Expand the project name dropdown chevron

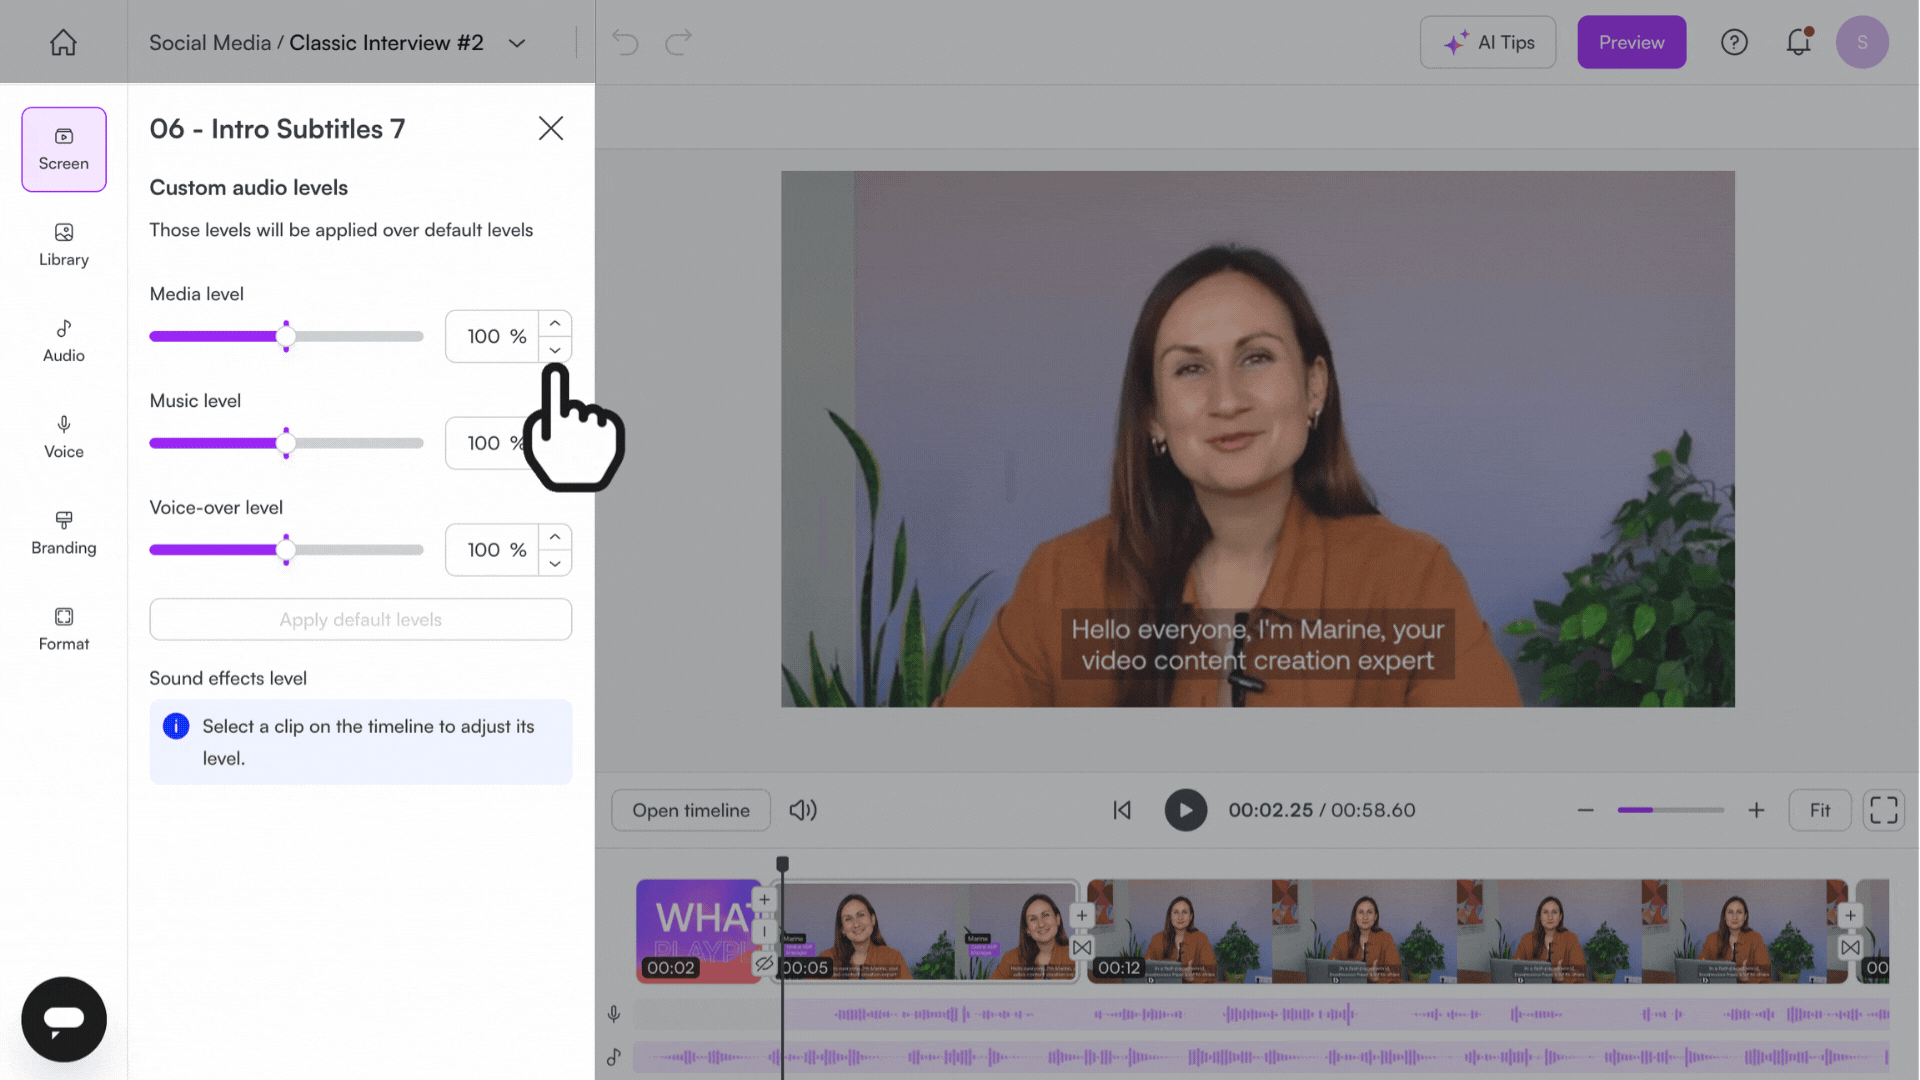coord(517,43)
